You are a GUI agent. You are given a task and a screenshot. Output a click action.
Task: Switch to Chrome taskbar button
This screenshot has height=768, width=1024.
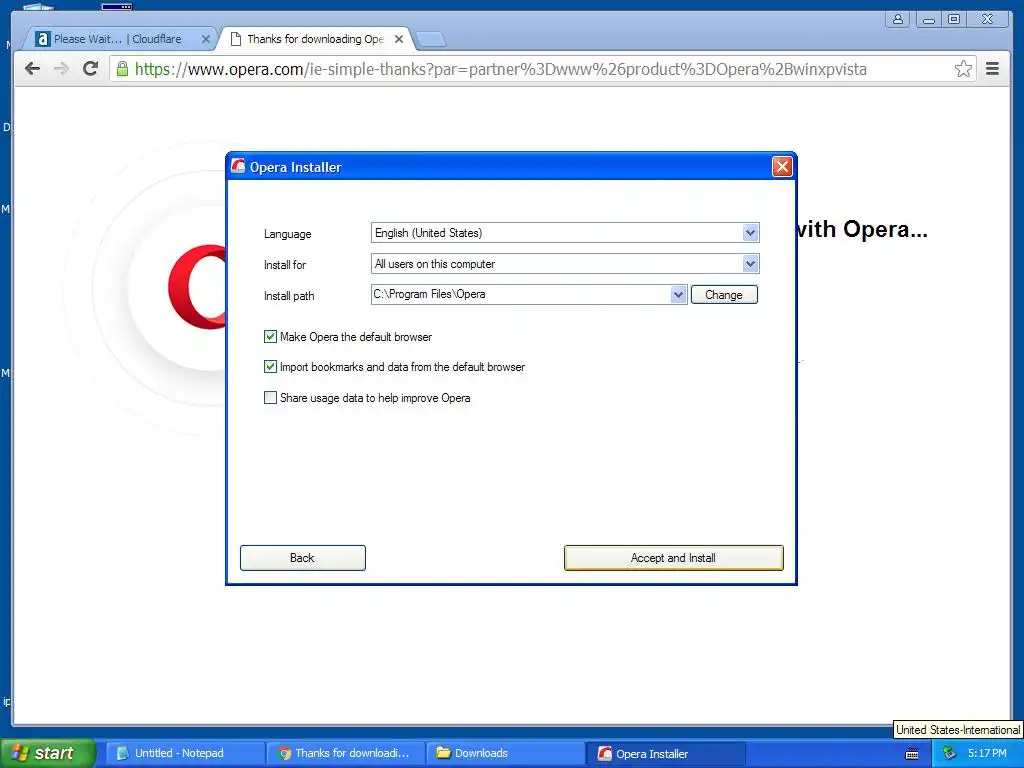coord(346,753)
